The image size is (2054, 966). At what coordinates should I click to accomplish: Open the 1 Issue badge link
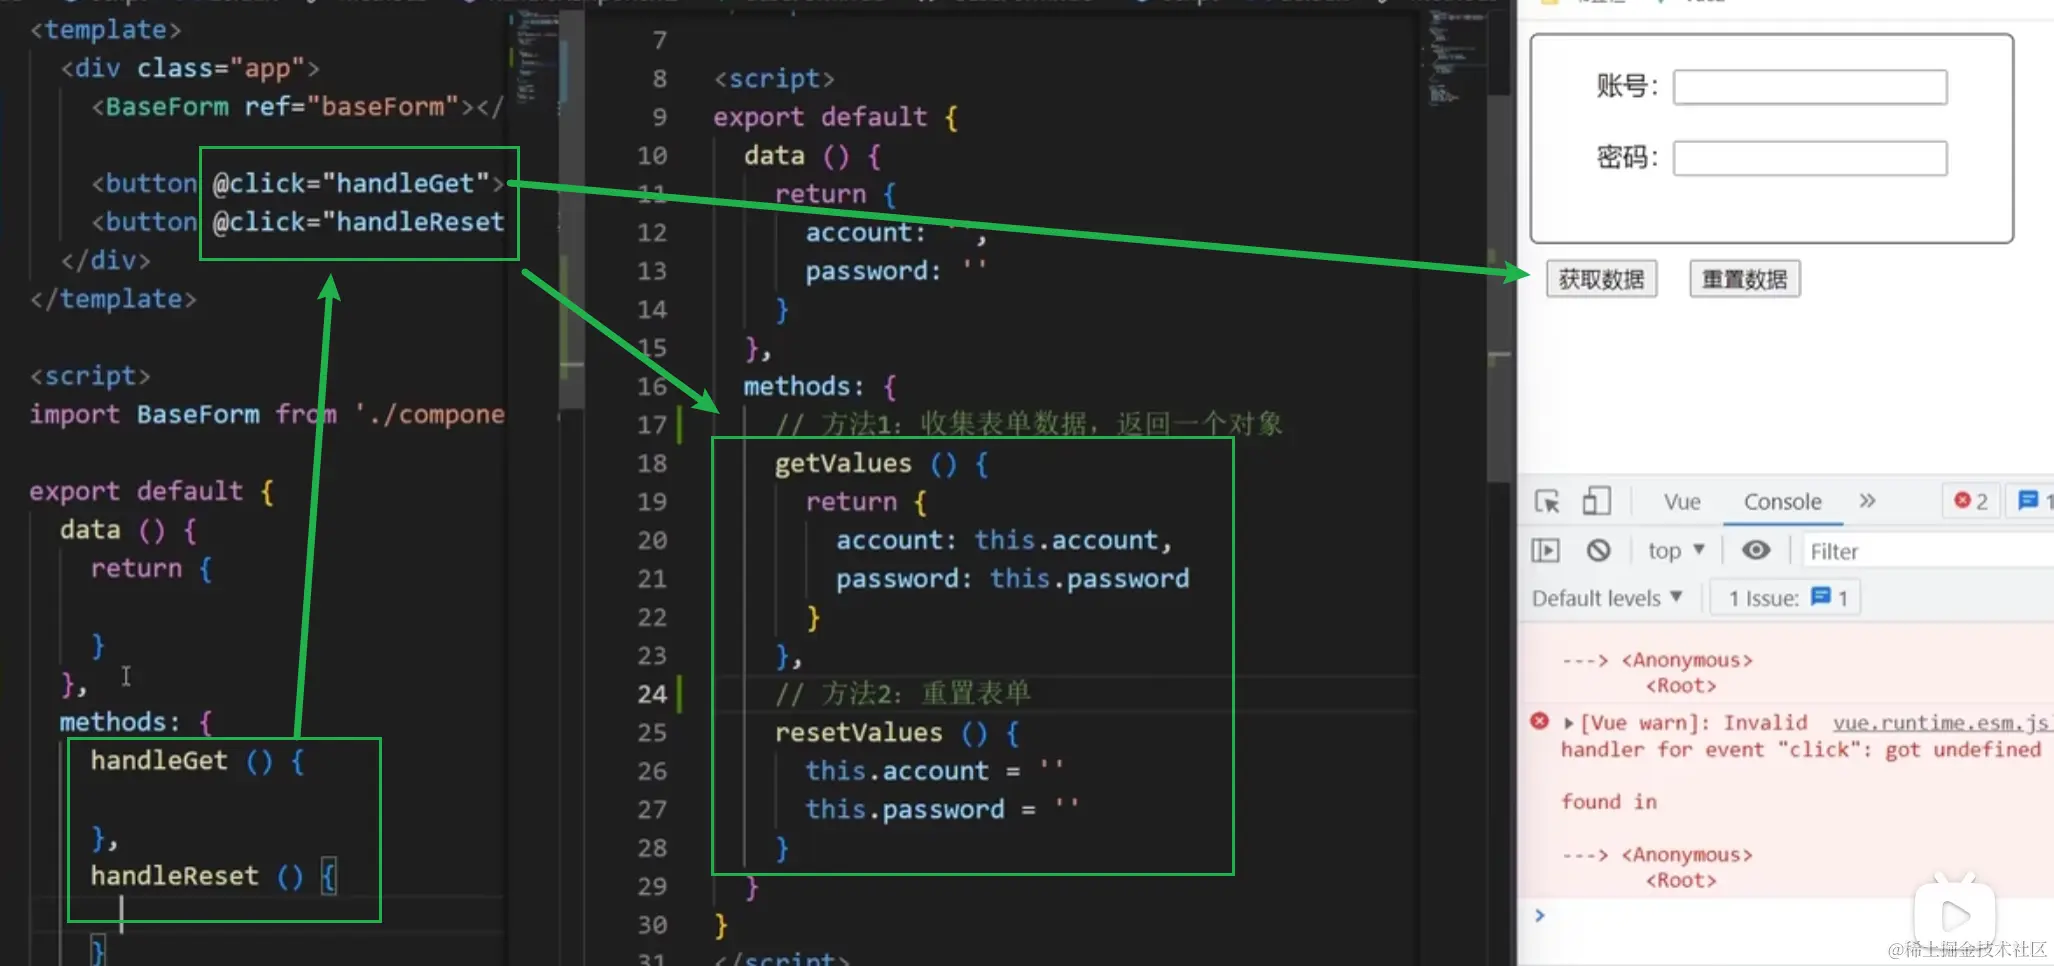[1788, 598]
